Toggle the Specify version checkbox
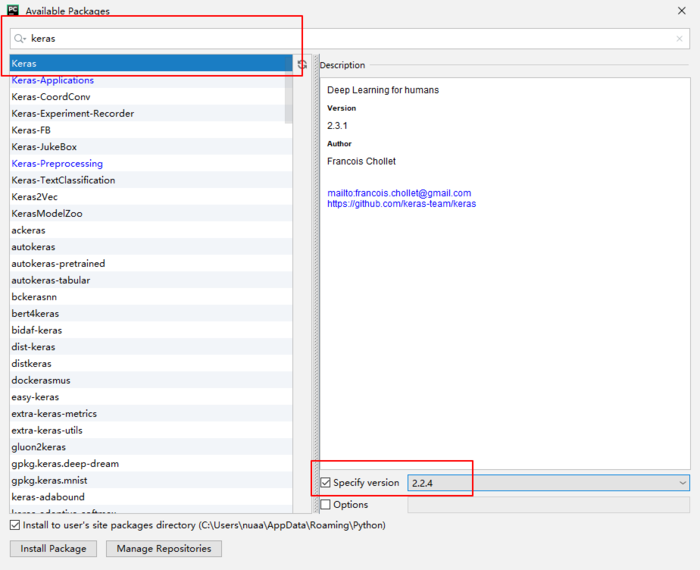This screenshot has height=570, width=700. point(326,483)
